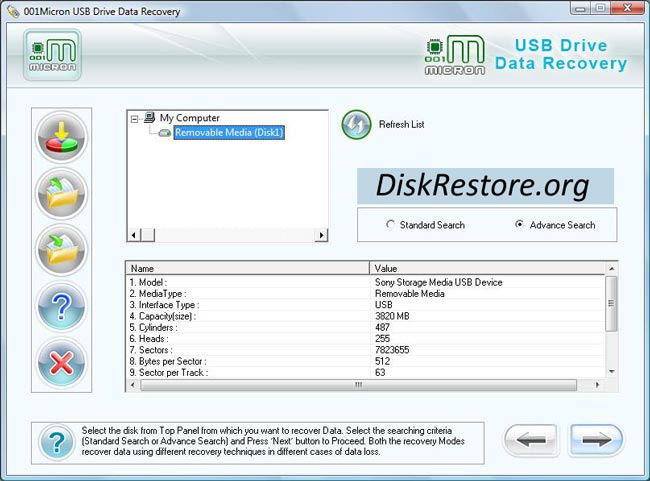Screen dimensions: 650x481
Task: Select the Advance Search radio button
Action: click(519, 224)
